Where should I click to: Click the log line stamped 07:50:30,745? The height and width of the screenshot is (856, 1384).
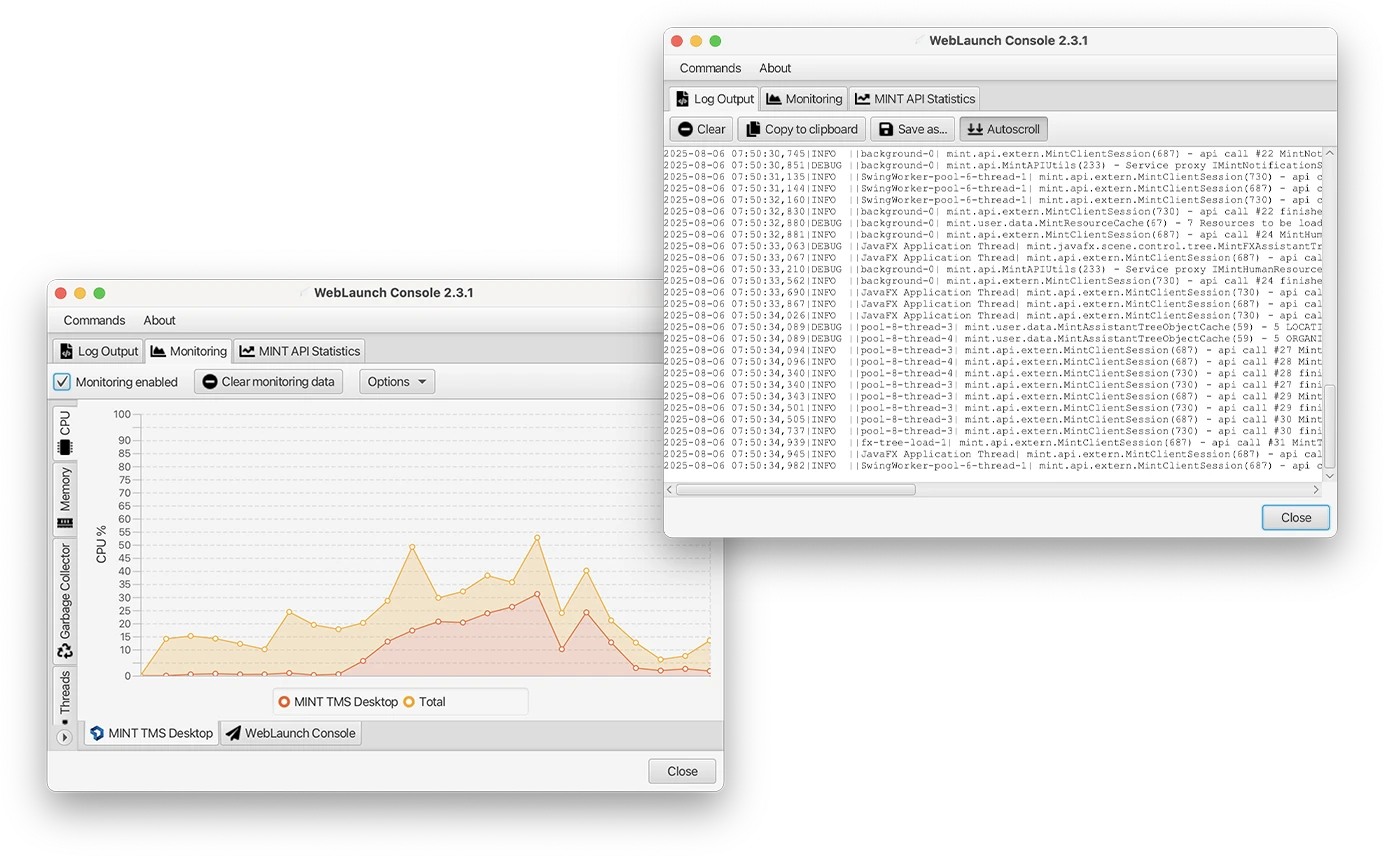coord(993,154)
